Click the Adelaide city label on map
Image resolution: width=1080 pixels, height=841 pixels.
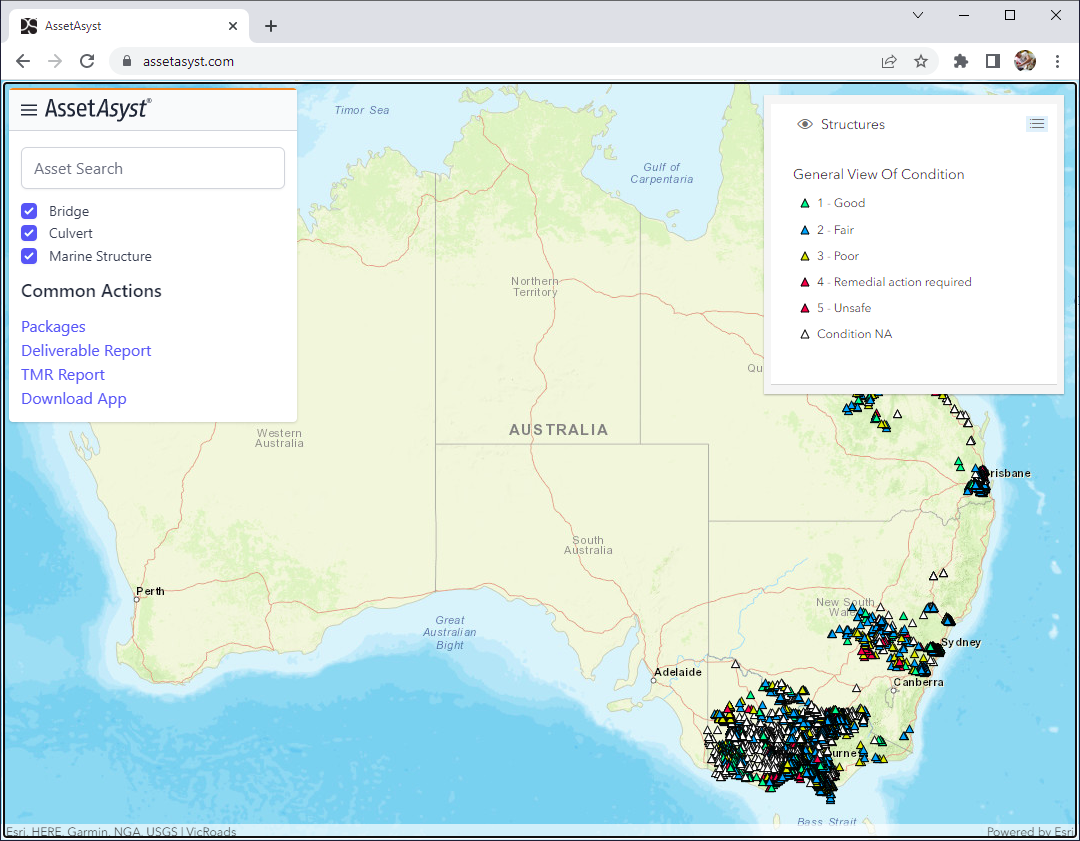click(678, 672)
